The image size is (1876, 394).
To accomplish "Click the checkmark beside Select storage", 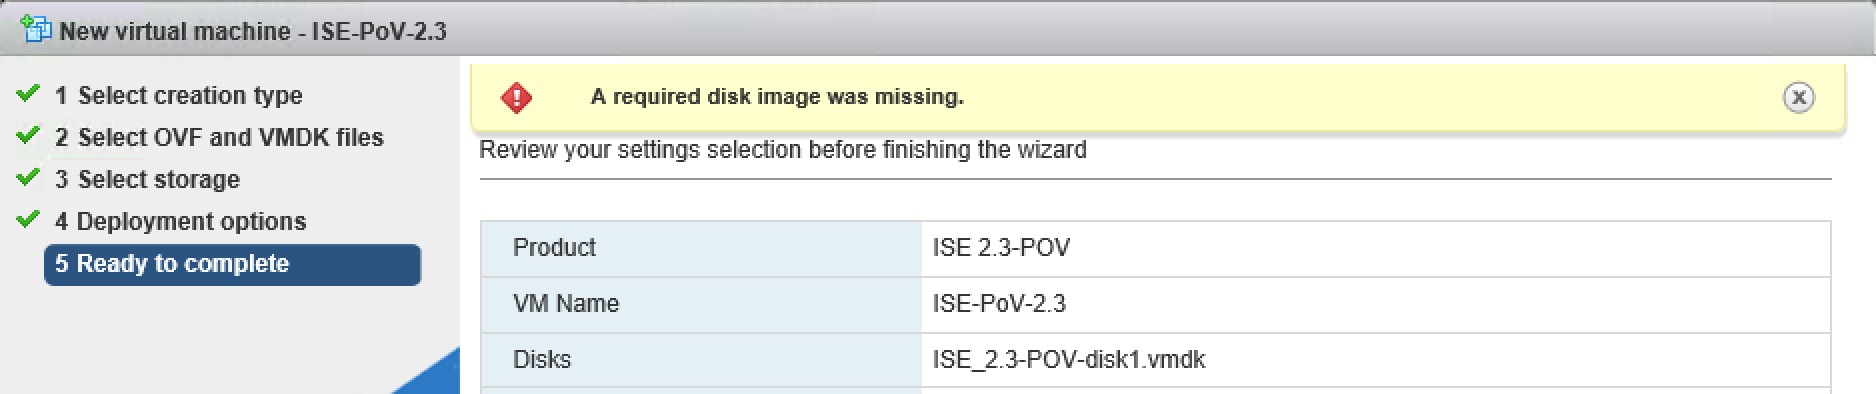I will point(28,177).
